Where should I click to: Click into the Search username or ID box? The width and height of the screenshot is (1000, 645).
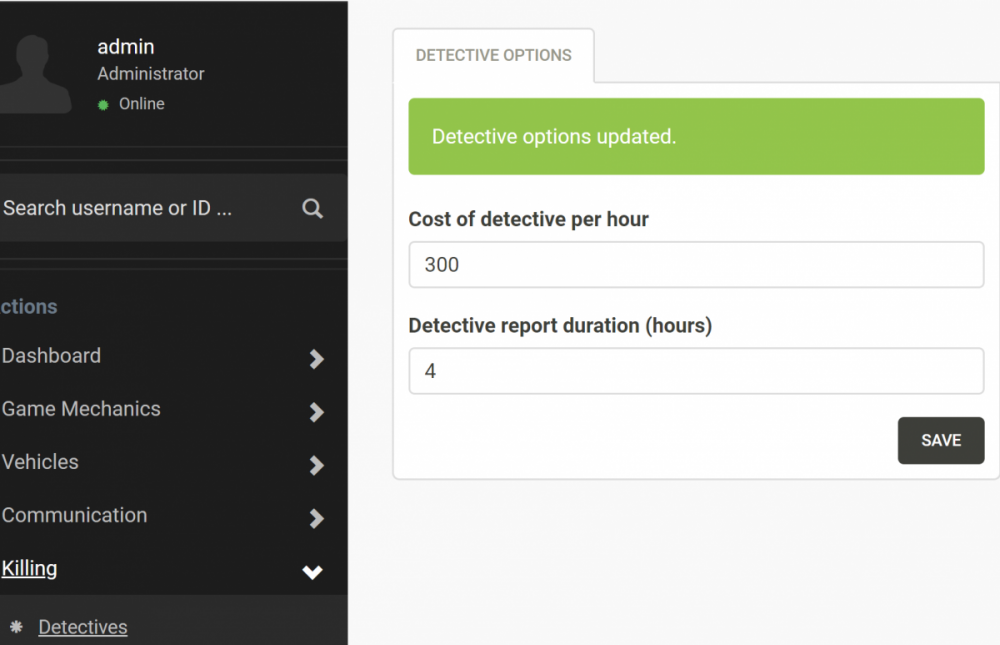pyautogui.click(x=140, y=208)
